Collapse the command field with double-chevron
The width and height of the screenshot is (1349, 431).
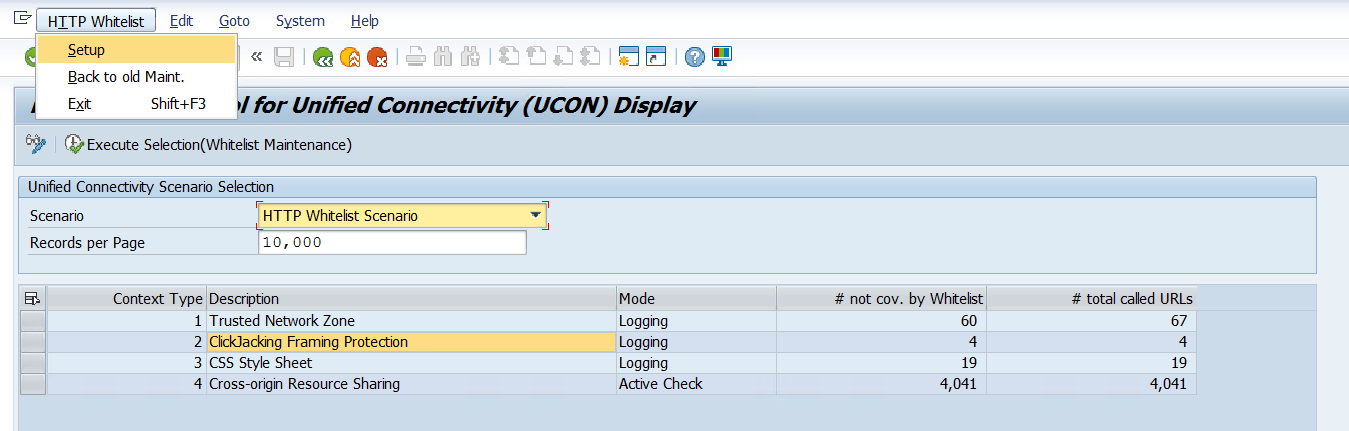click(x=257, y=58)
